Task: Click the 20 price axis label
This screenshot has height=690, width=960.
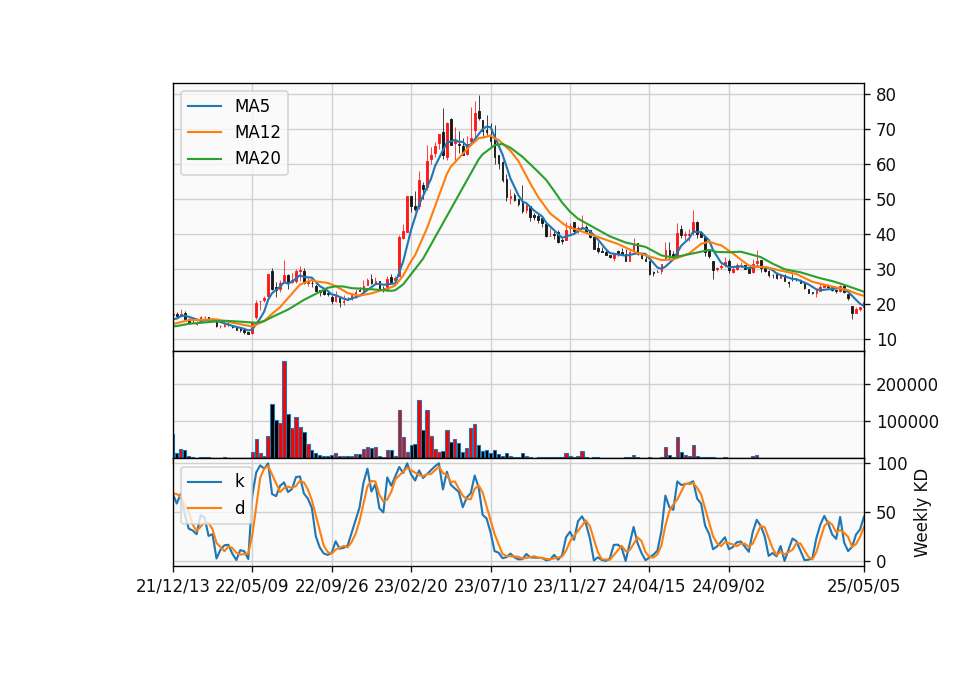Action: [886, 305]
